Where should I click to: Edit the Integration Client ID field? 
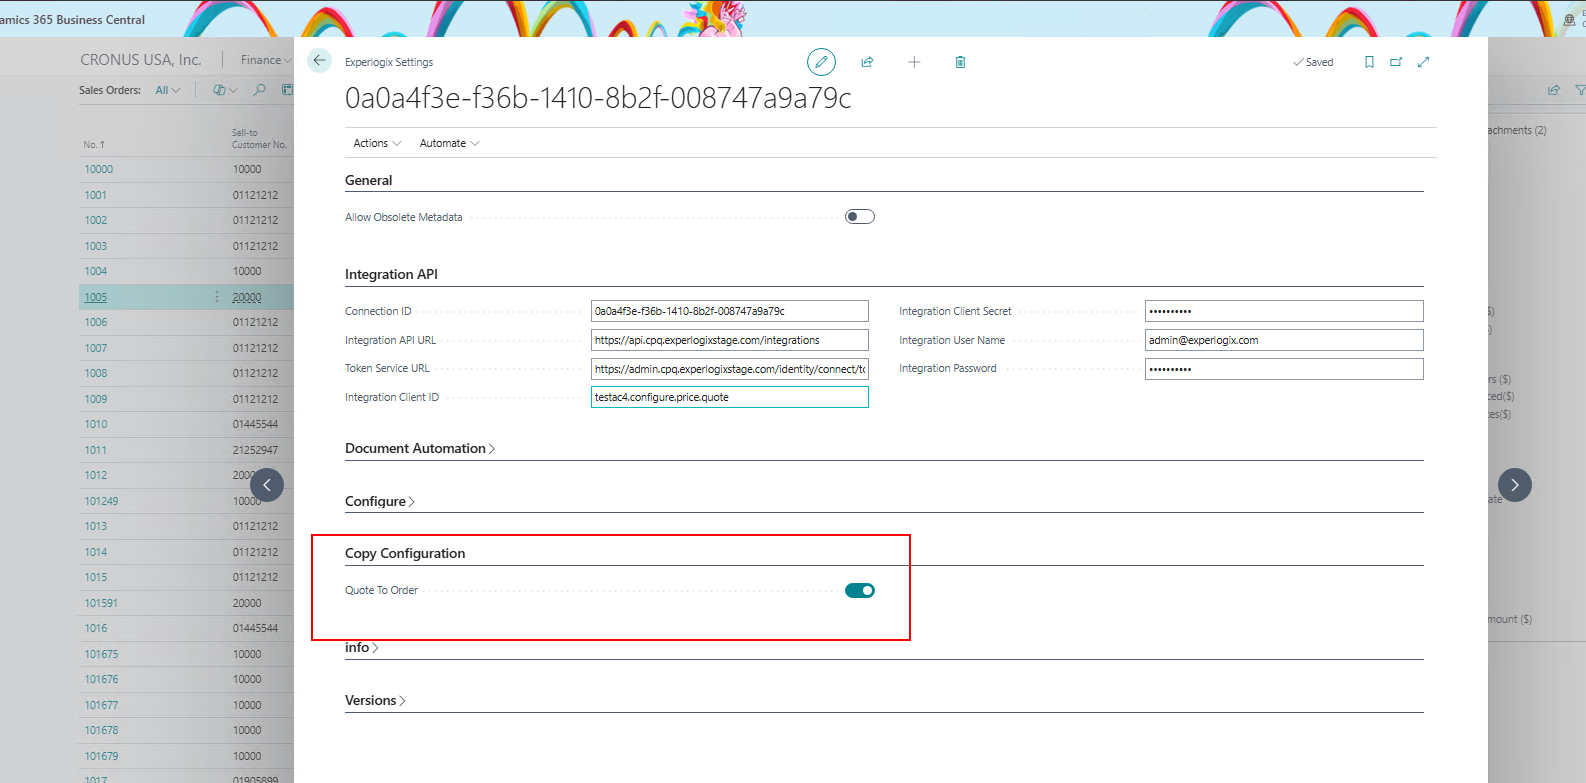click(x=730, y=397)
